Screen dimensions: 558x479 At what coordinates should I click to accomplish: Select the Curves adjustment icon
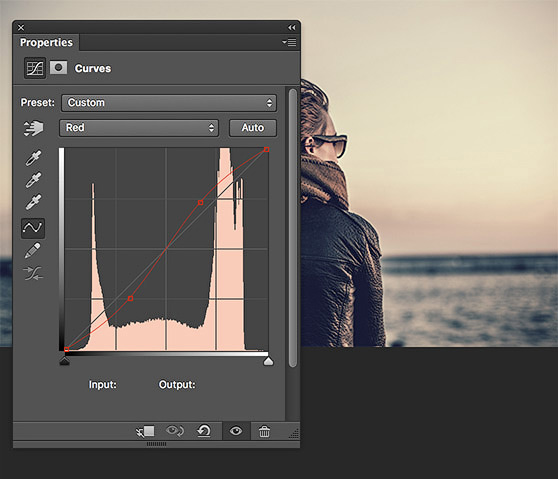(x=35, y=68)
